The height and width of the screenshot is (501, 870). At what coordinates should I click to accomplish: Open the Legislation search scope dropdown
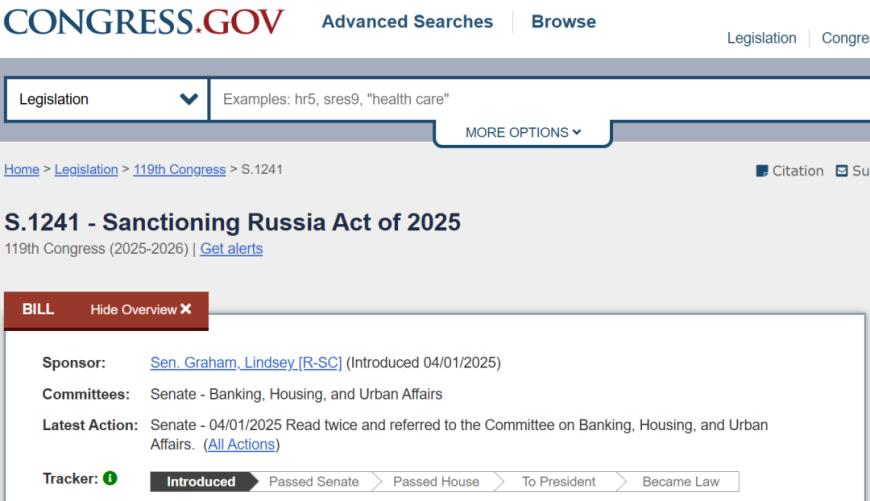(x=107, y=99)
